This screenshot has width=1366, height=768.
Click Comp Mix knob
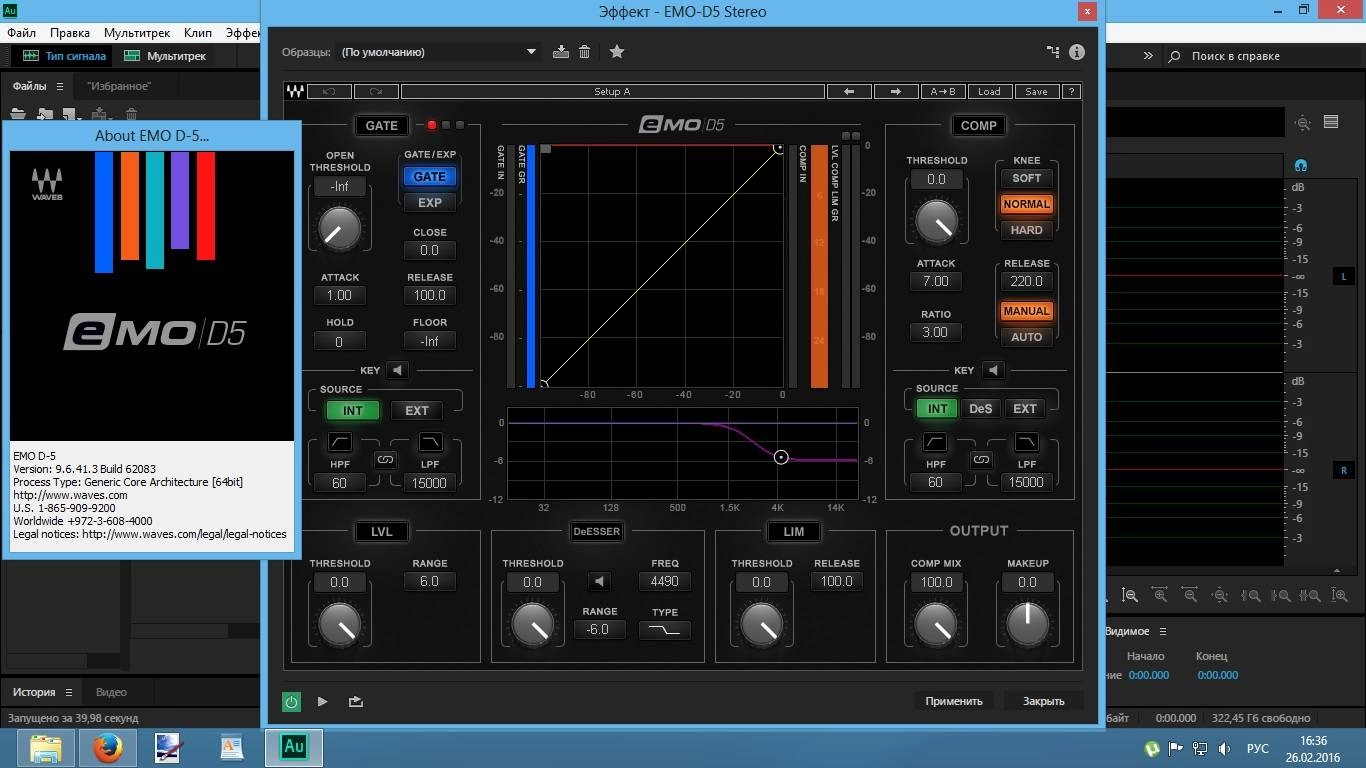click(936, 624)
